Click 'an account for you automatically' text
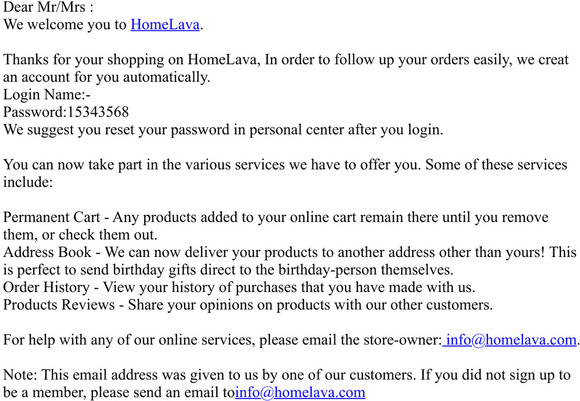Viewport: 580px width, 401px height. (x=107, y=77)
